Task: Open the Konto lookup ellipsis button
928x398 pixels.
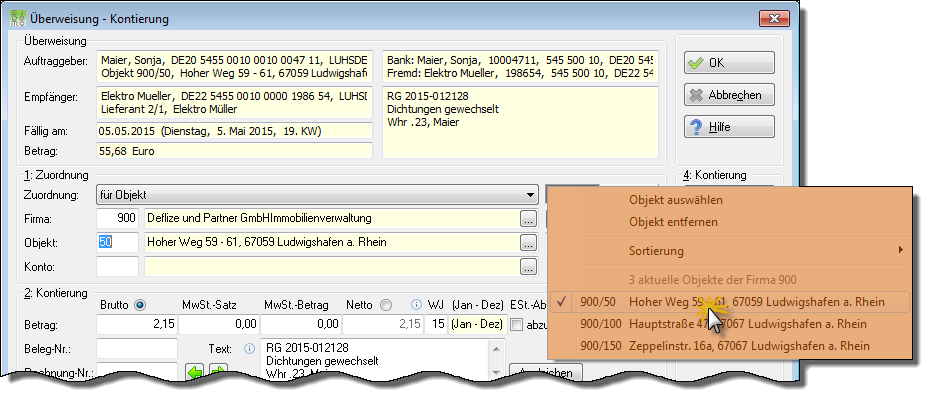Action: pos(529,267)
